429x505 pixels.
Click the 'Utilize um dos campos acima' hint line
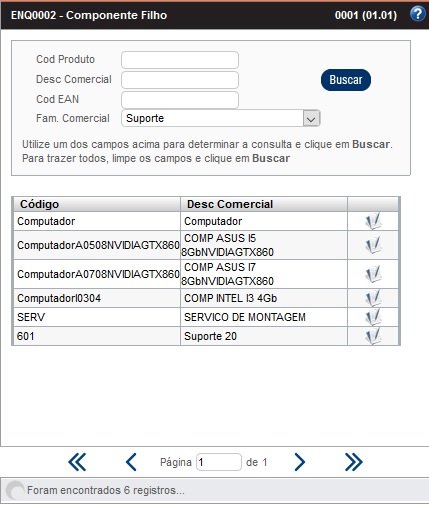click(x=207, y=144)
